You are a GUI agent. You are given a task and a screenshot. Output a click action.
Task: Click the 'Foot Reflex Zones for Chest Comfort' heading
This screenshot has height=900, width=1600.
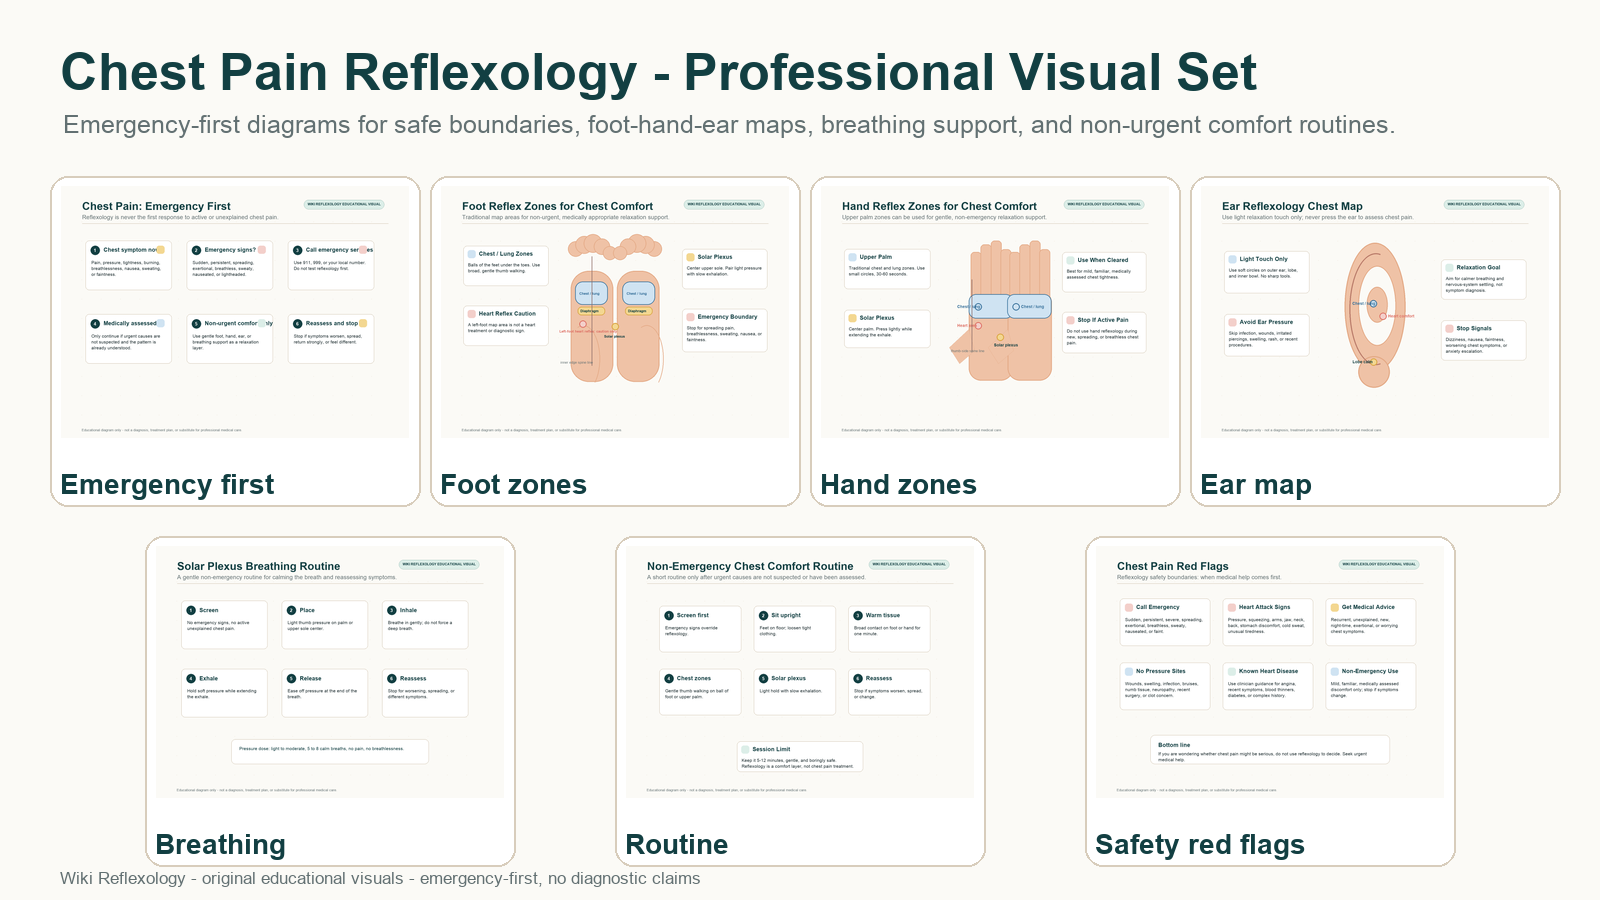(x=557, y=206)
